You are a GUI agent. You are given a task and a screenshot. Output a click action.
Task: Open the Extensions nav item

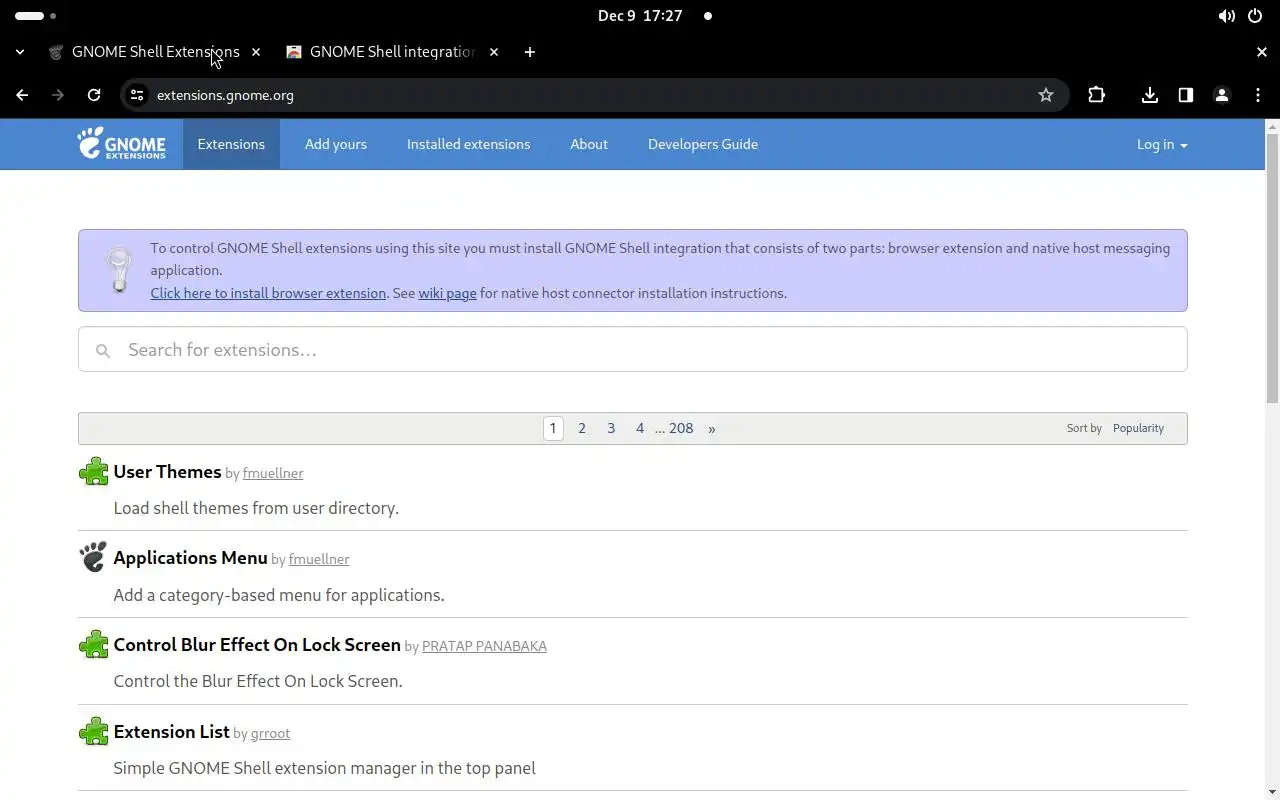click(231, 144)
